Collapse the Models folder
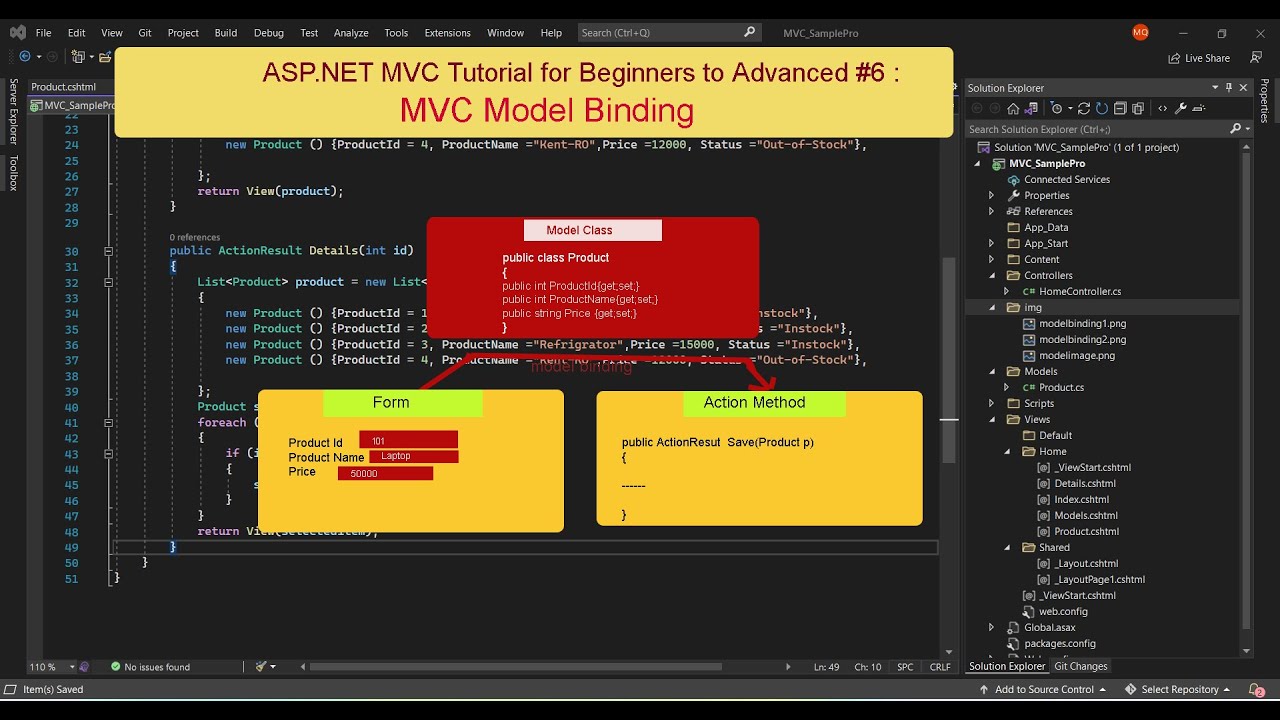The width and height of the screenshot is (1280, 720). (991, 371)
